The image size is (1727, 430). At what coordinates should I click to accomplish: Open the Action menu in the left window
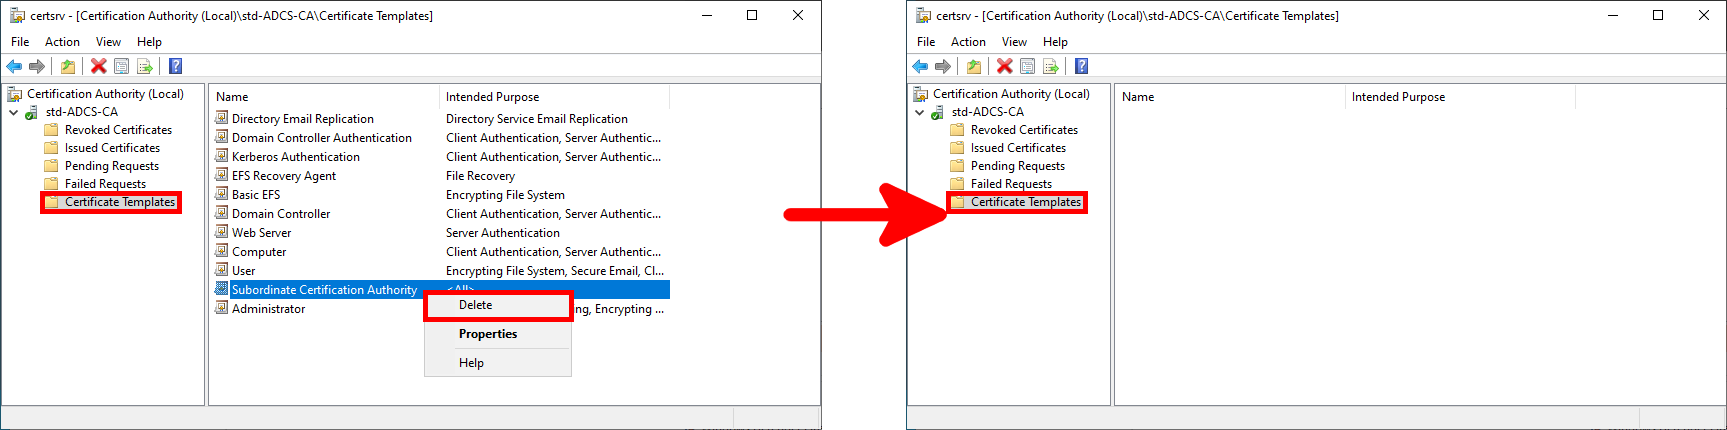(62, 42)
